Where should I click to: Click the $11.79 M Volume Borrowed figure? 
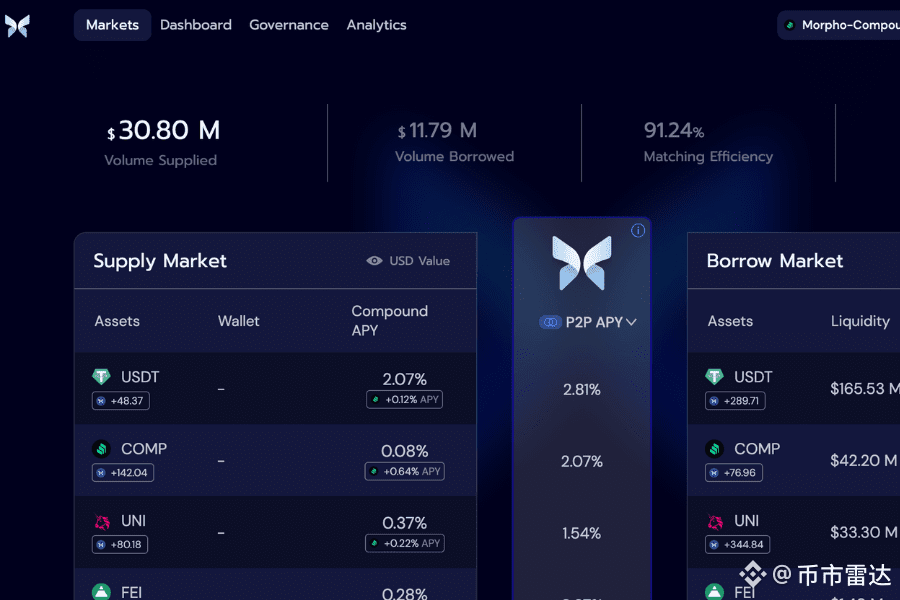437,130
